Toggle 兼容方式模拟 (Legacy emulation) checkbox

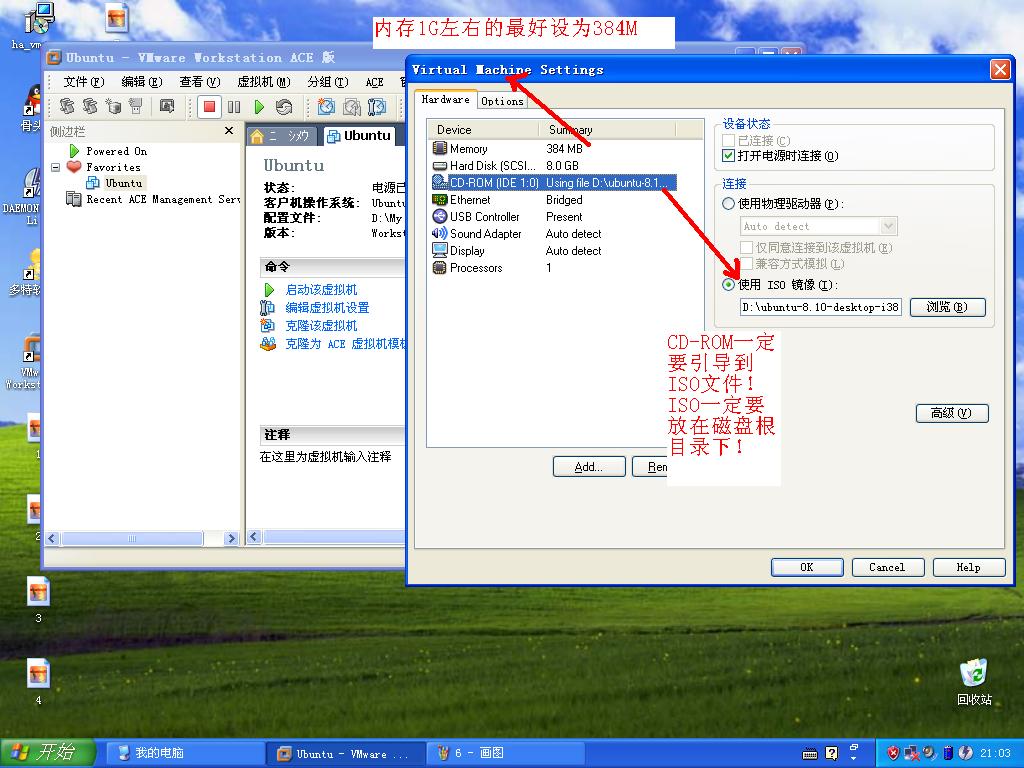click(x=746, y=264)
